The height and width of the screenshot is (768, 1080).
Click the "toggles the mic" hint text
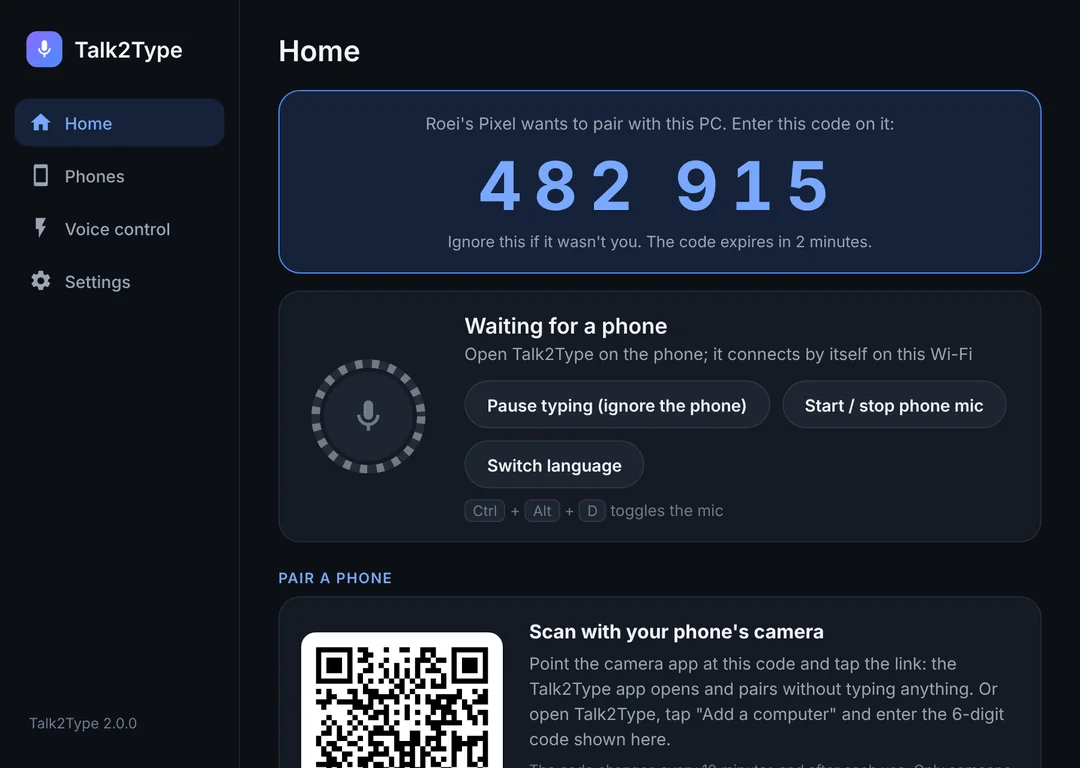tap(667, 510)
